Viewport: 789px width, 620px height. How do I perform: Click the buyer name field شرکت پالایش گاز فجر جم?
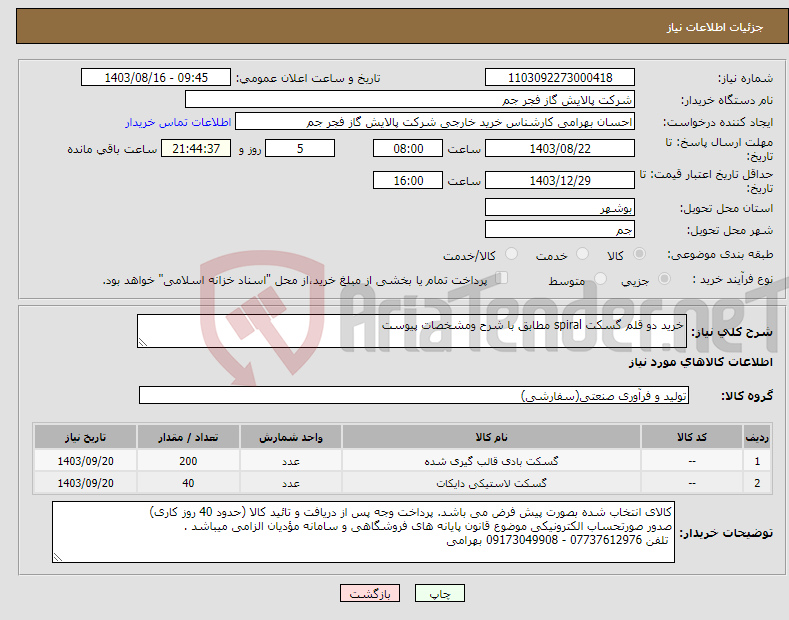point(410,100)
